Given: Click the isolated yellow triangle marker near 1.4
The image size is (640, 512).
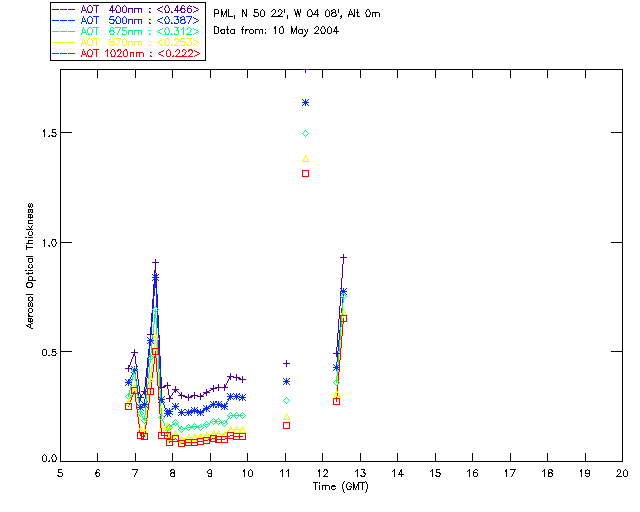Looking at the screenshot, I should coord(305,159).
